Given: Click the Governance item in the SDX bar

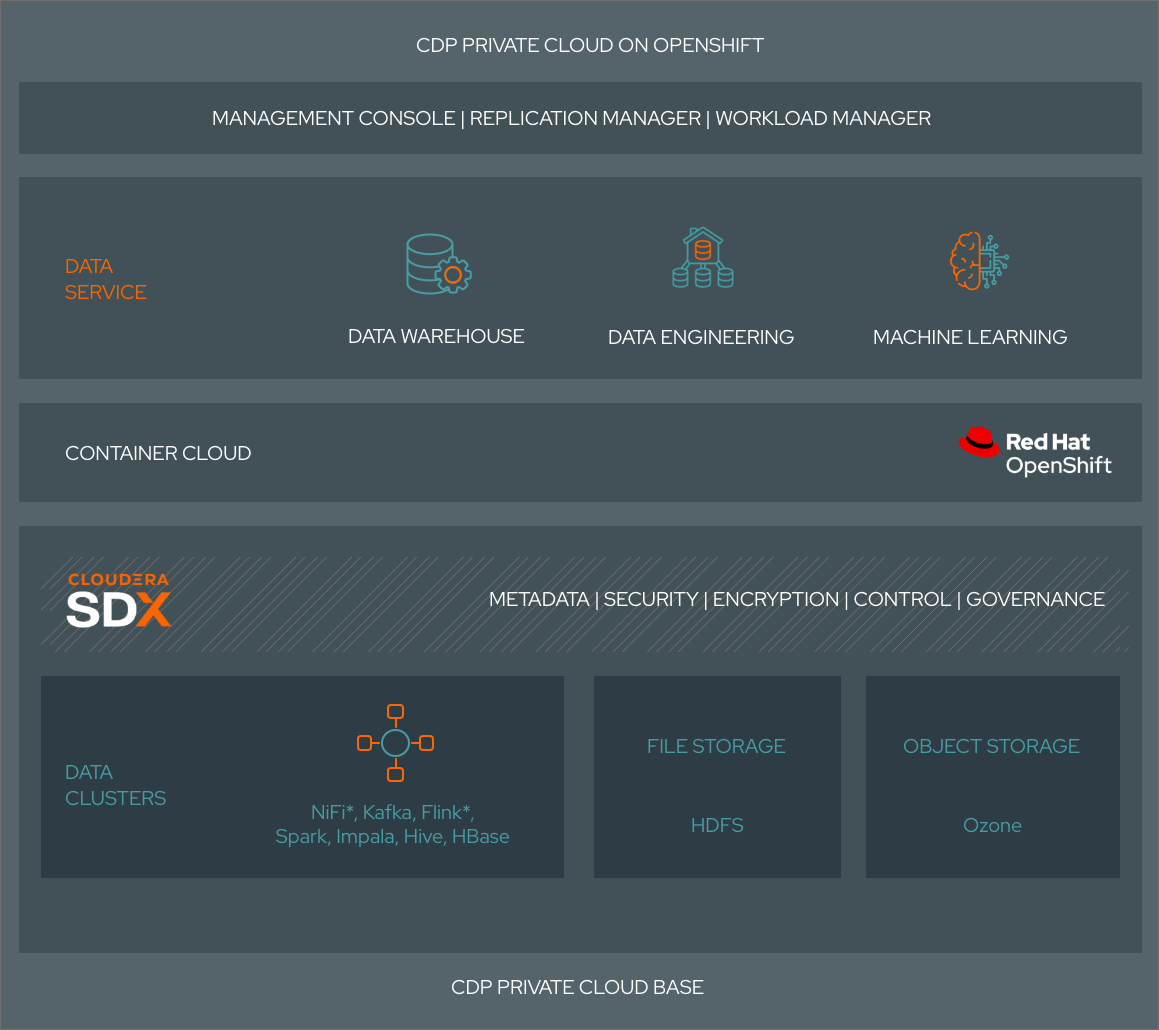Looking at the screenshot, I should (x=1035, y=599).
